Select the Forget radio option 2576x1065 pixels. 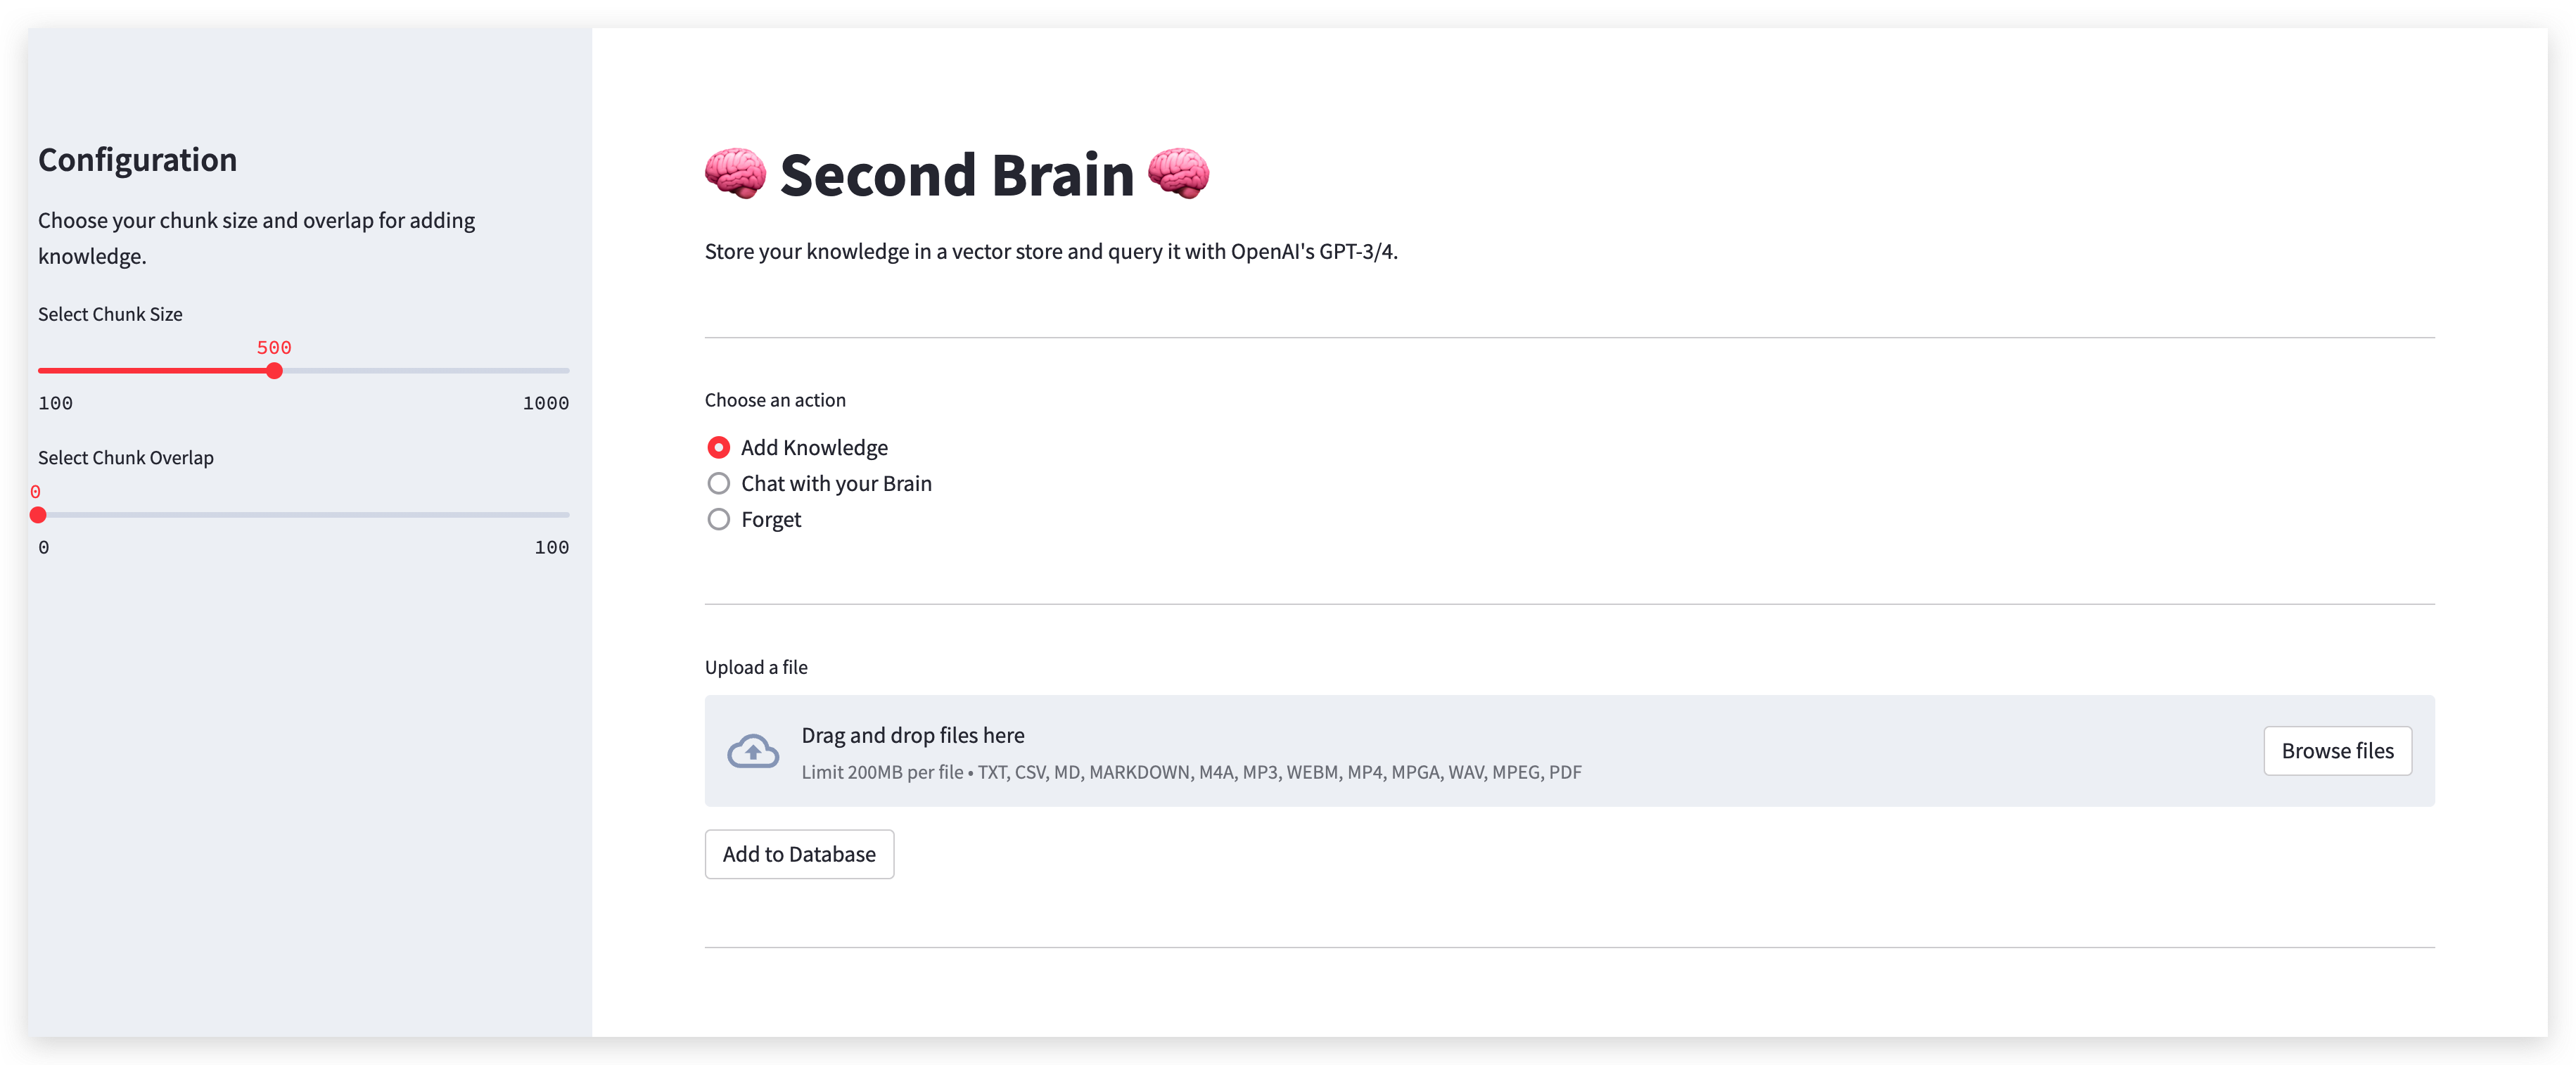click(718, 519)
